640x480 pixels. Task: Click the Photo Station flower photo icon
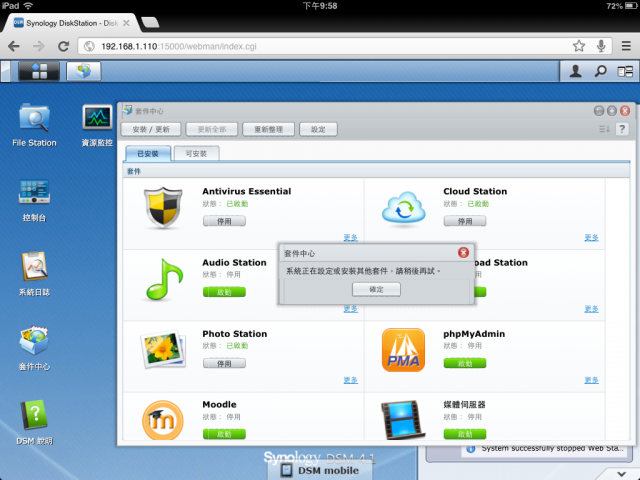tap(163, 350)
